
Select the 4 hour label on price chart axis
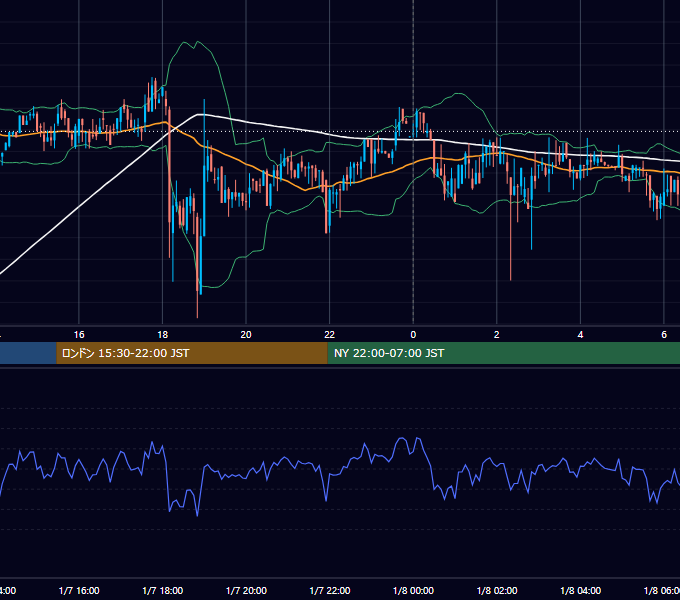580,335
